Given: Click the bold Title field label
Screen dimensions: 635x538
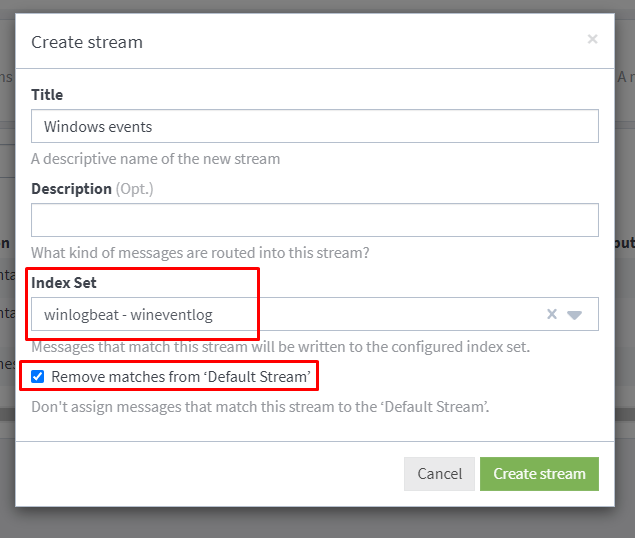Looking at the screenshot, I should (x=47, y=95).
